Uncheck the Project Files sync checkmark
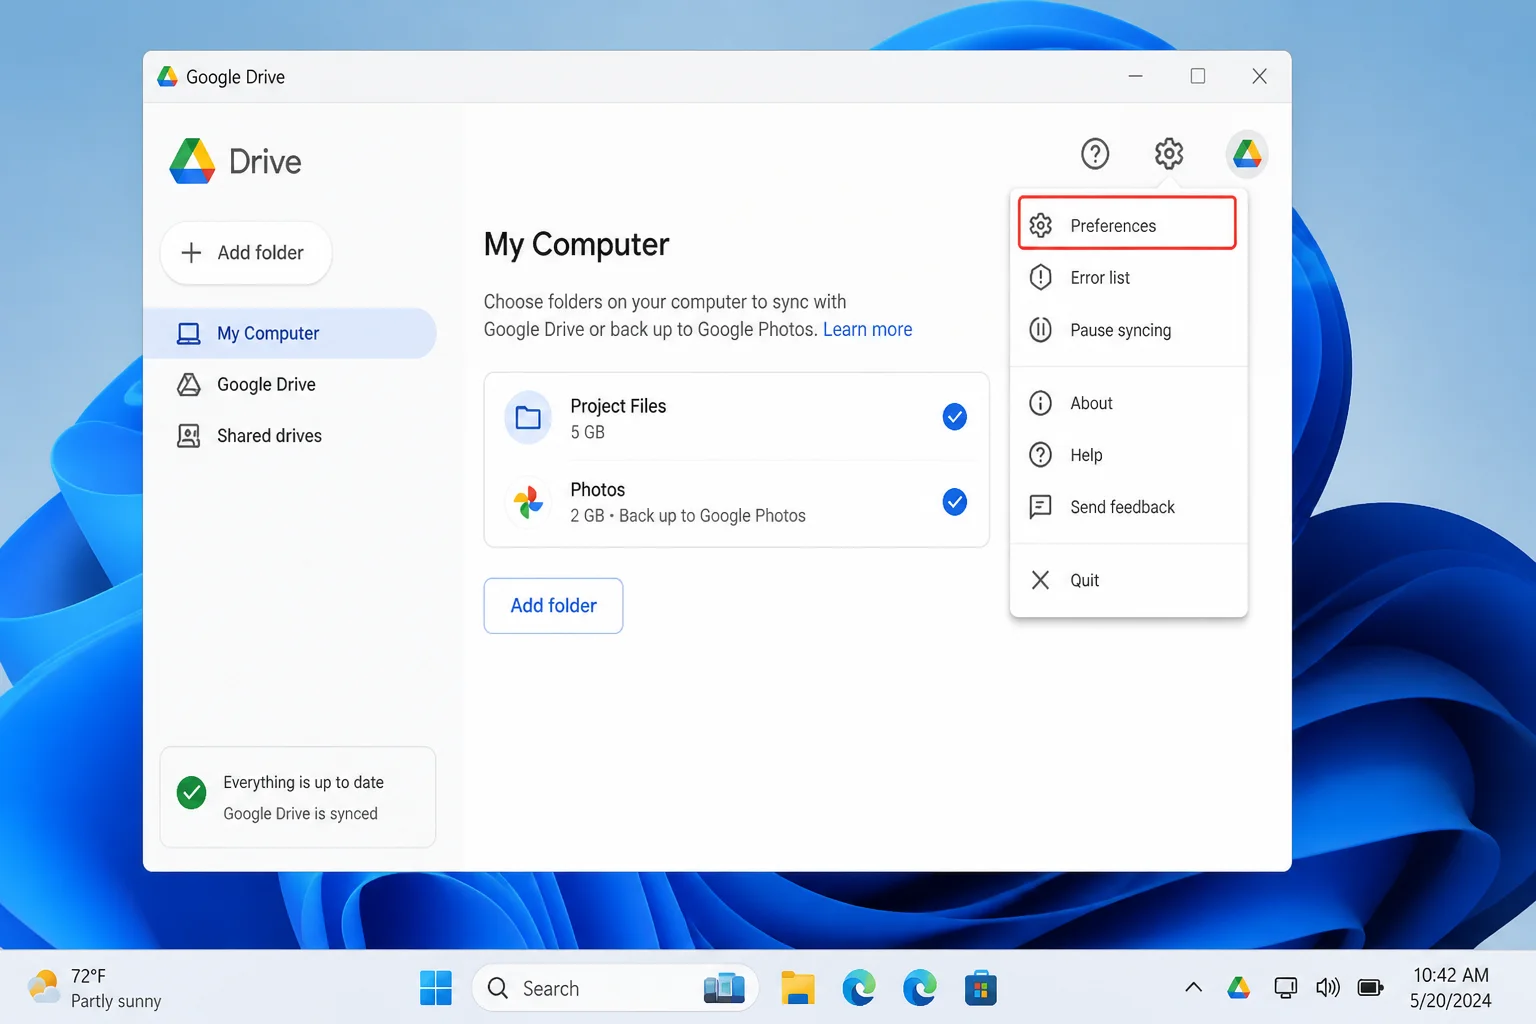Viewport: 1536px width, 1024px height. point(955,416)
